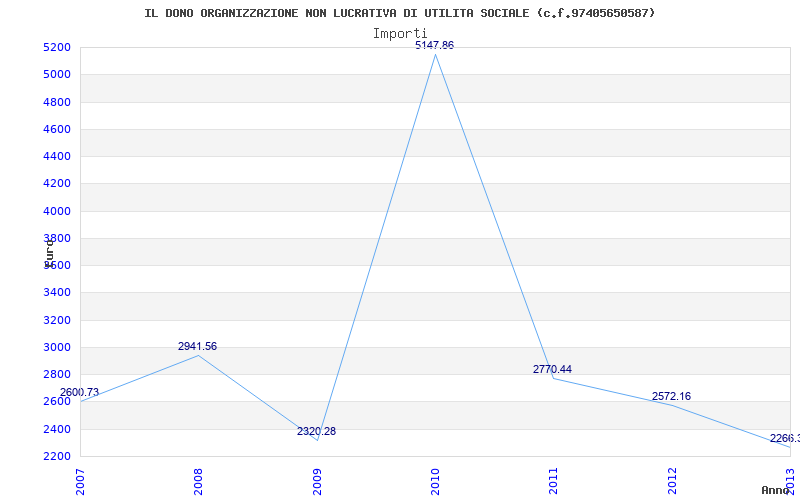800x500 pixels.
Task: Click the Euro y-axis title
Action: click(x=49, y=253)
